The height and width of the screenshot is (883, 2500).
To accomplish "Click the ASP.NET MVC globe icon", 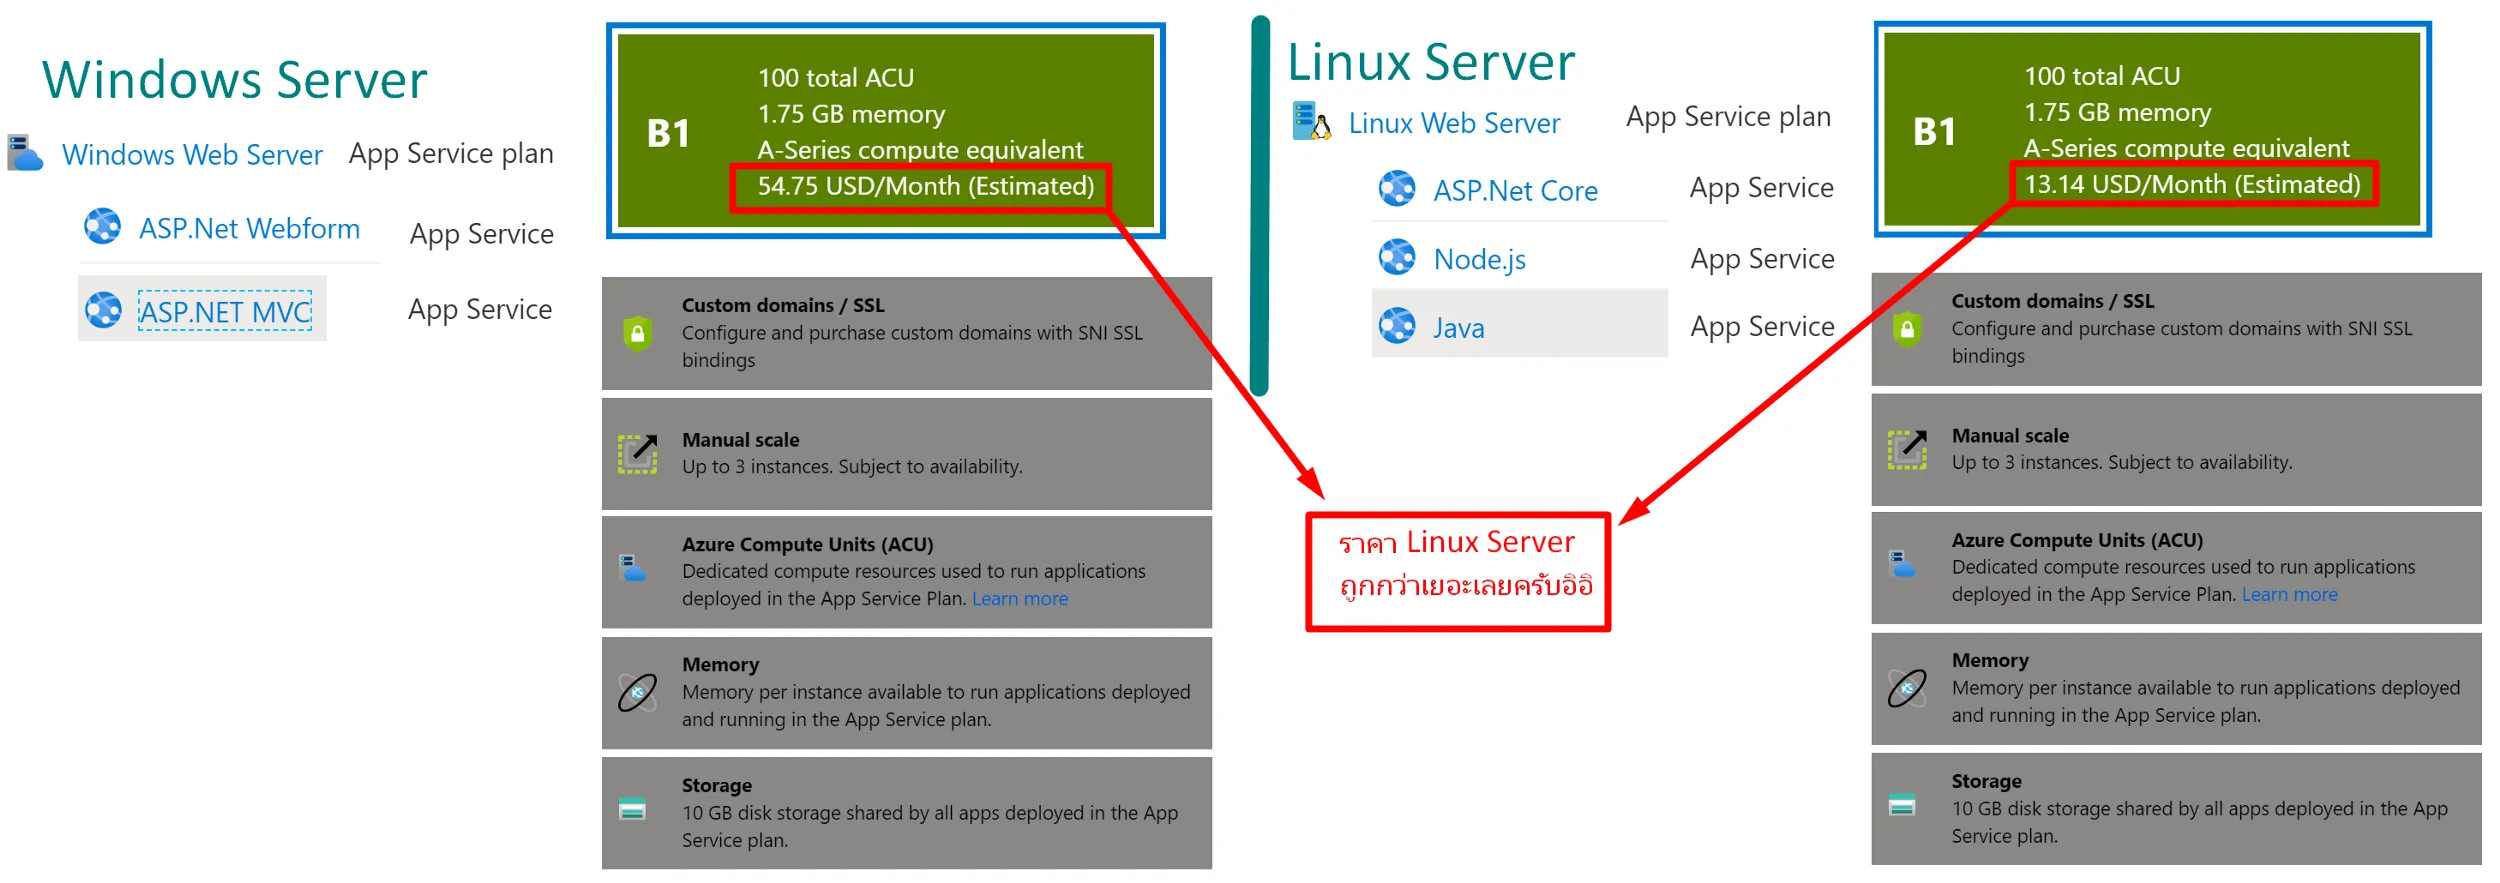I will click(103, 310).
